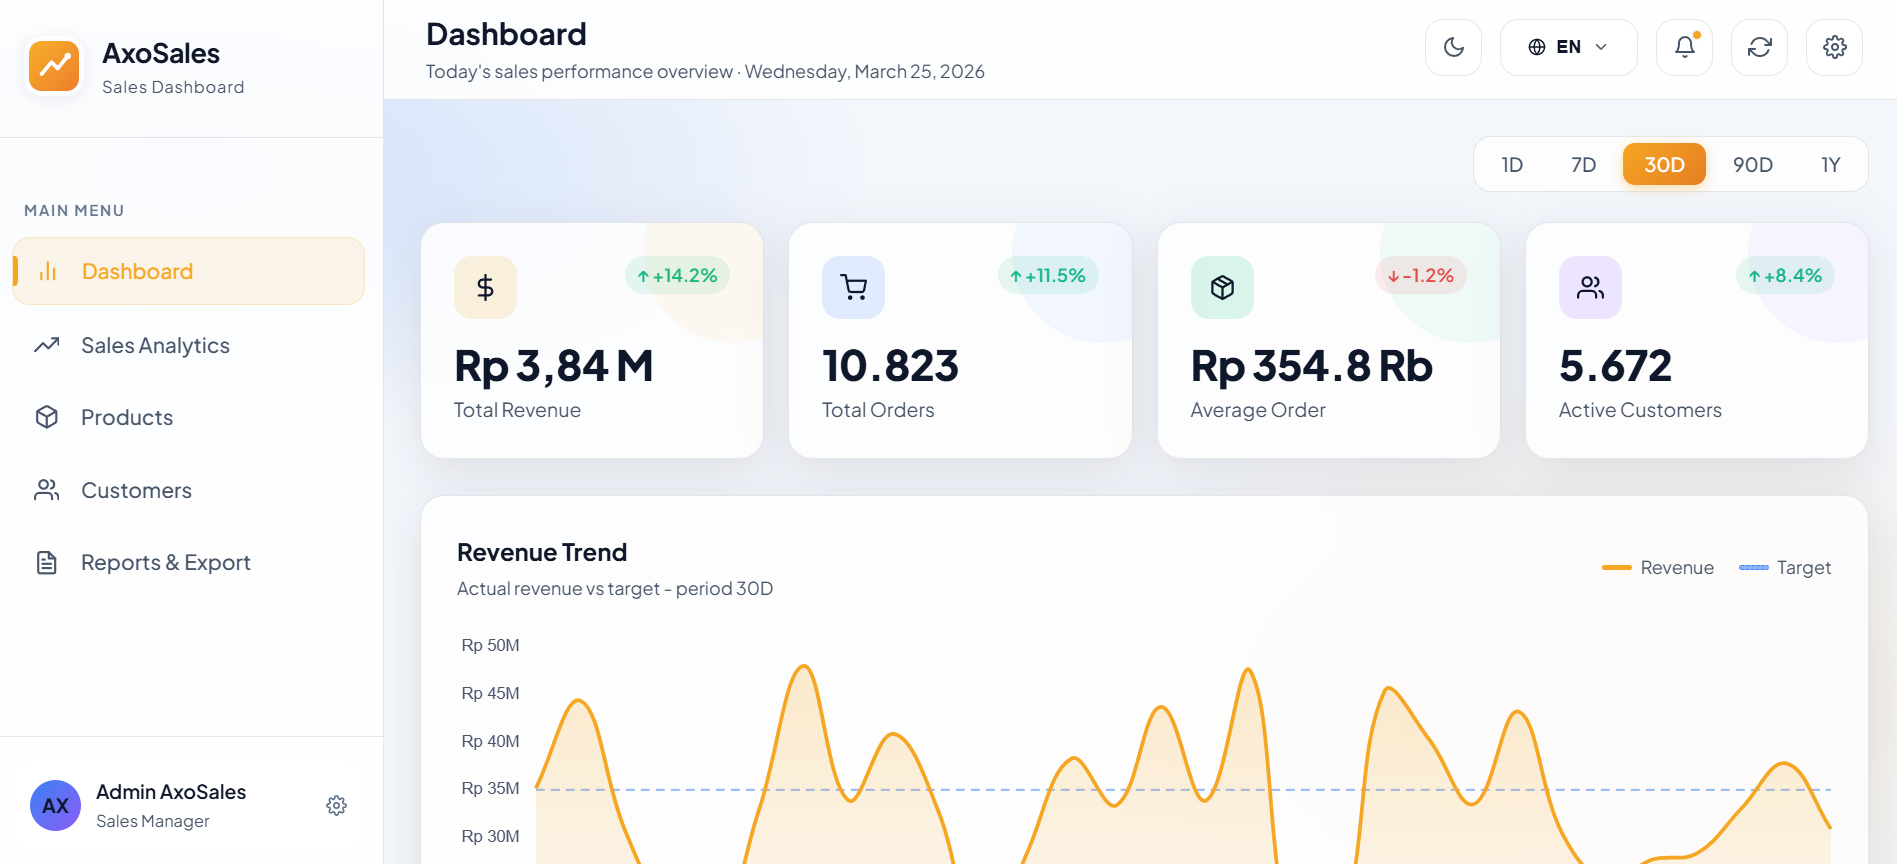The width and height of the screenshot is (1897, 864).
Task: Open user settings gear beside Admin AxoSales
Action: [336, 805]
